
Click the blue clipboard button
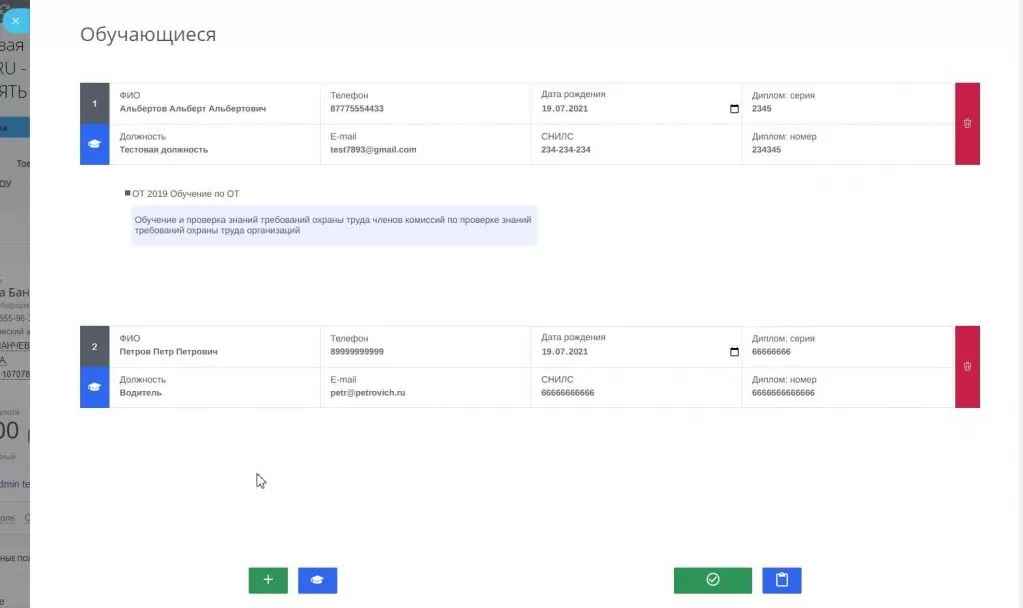(781, 580)
